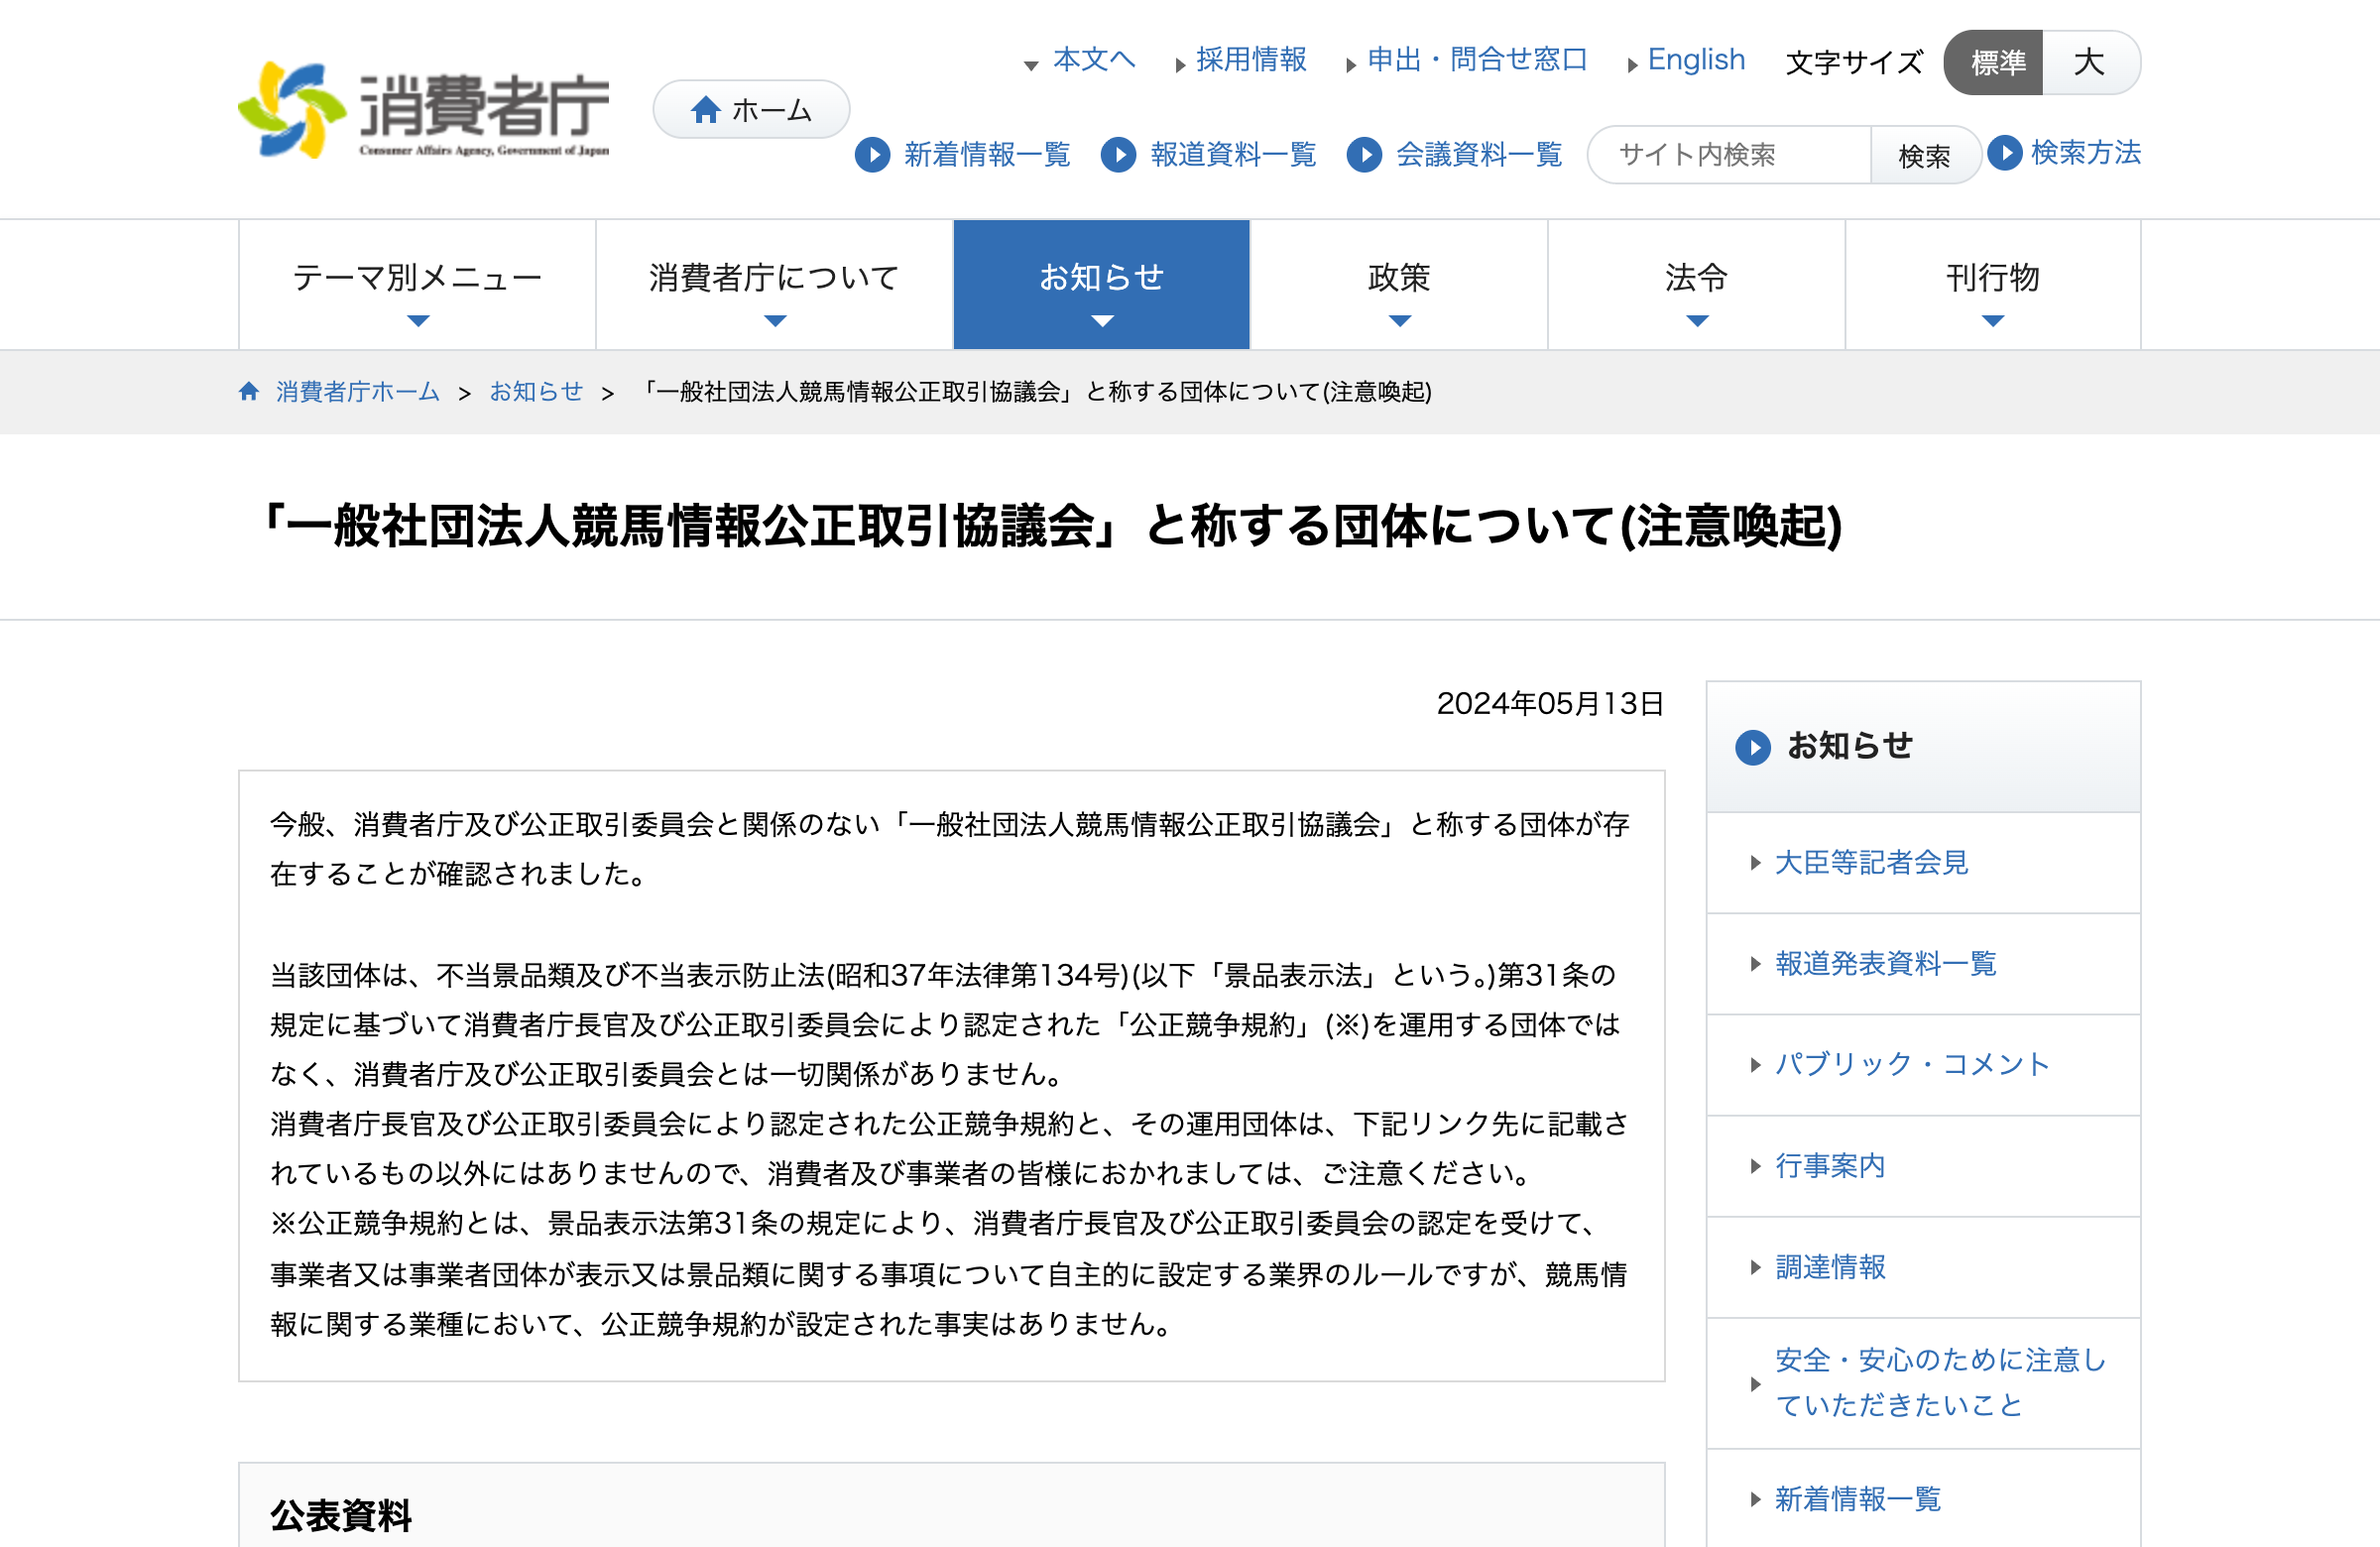Click the date 2024年05月13日
The width and height of the screenshot is (2380, 1547).
[1550, 704]
